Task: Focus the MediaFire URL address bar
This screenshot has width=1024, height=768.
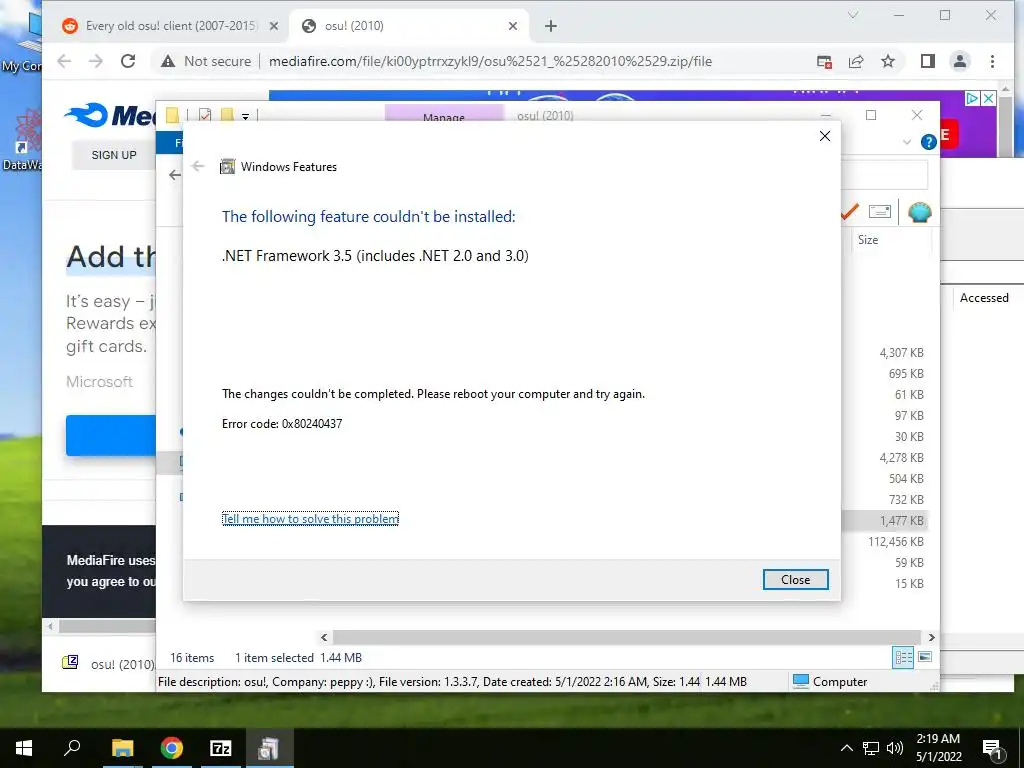Action: (x=490, y=61)
